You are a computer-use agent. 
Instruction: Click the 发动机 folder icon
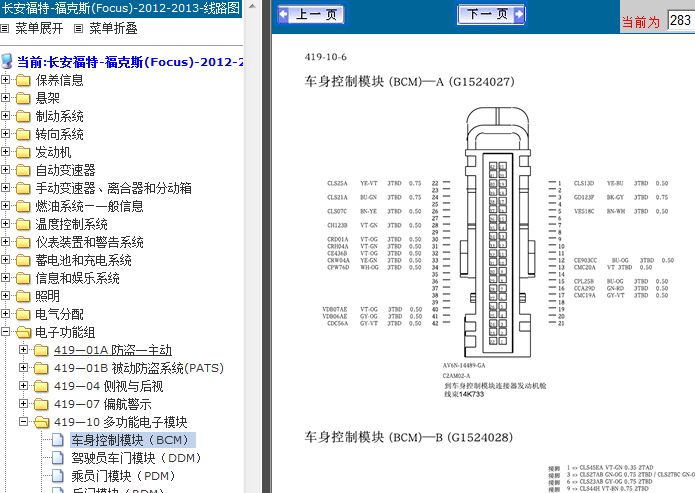23,152
